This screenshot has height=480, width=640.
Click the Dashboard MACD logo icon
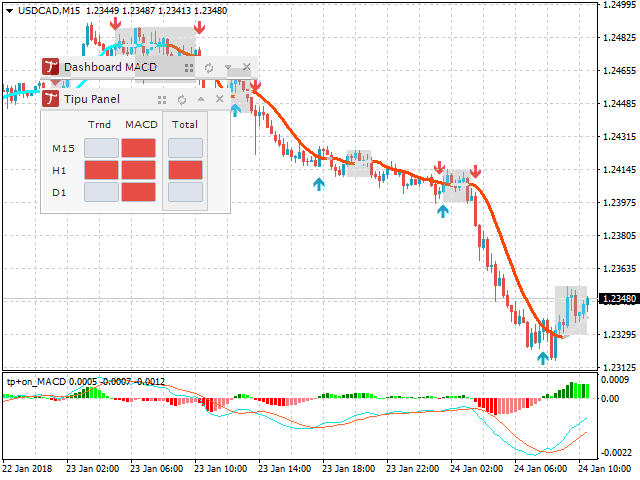(x=51, y=67)
